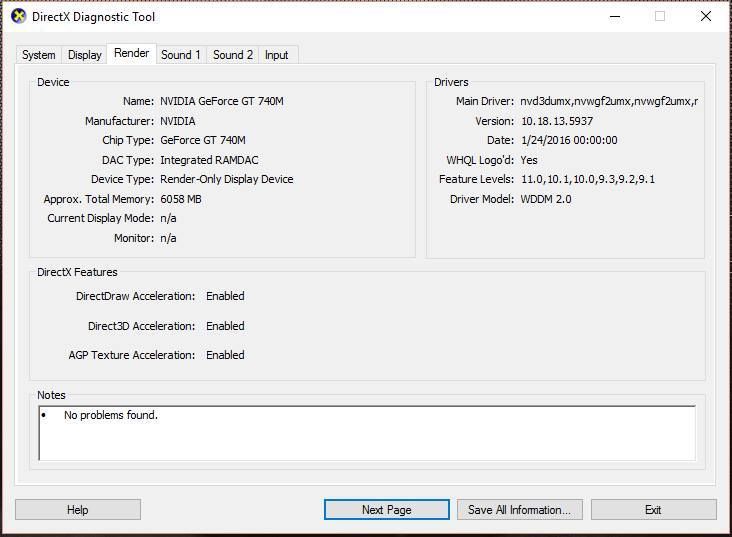The width and height of the screenshot is (732, 537).
Task: Click Direct3D Acceleration 'Enabled' value
Action: click(x=225, y=326)
